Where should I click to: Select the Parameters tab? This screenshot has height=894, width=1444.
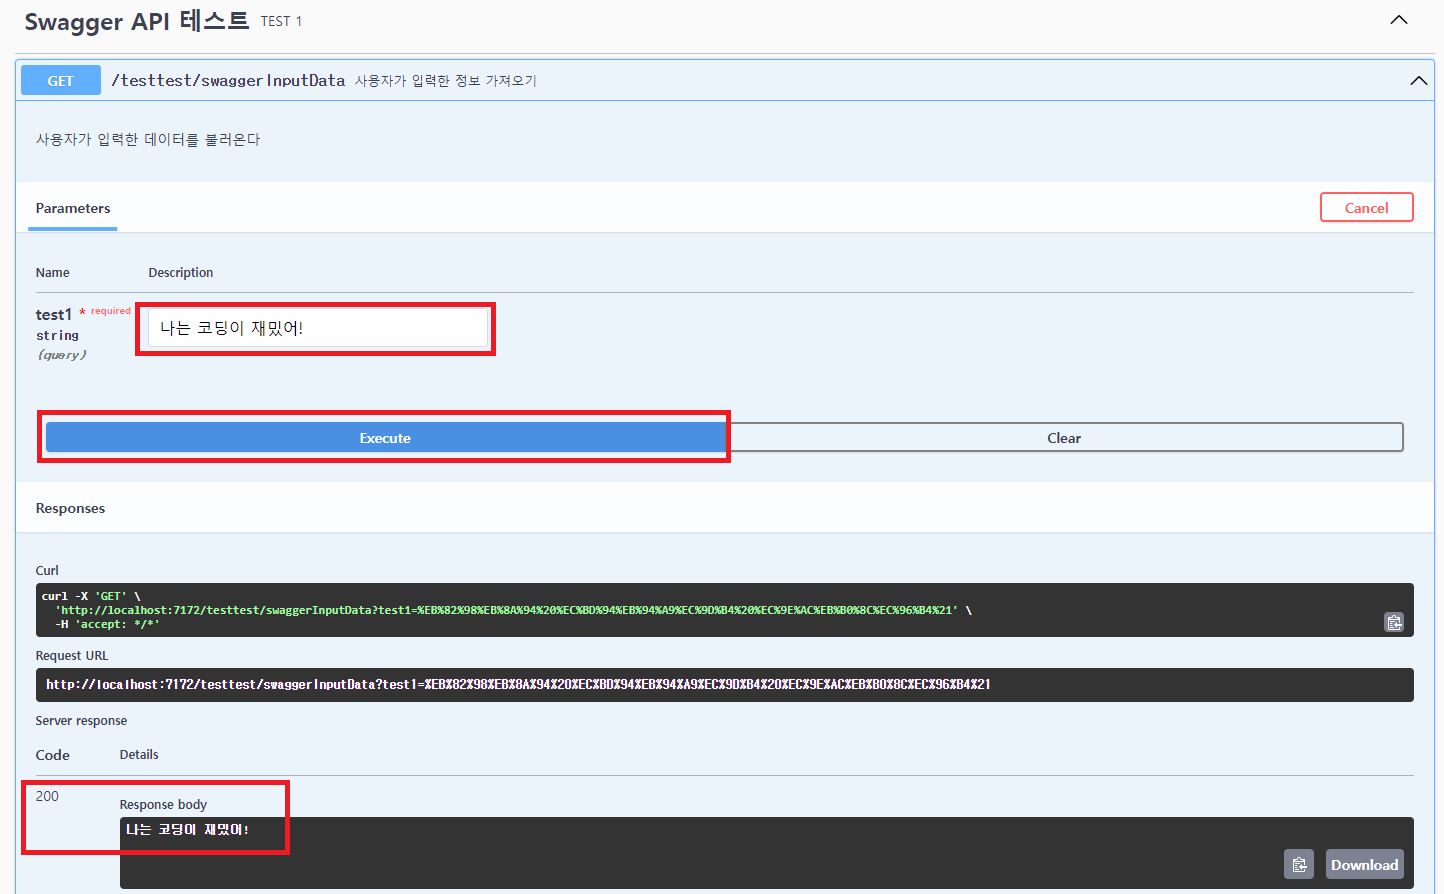click(73, 209)
